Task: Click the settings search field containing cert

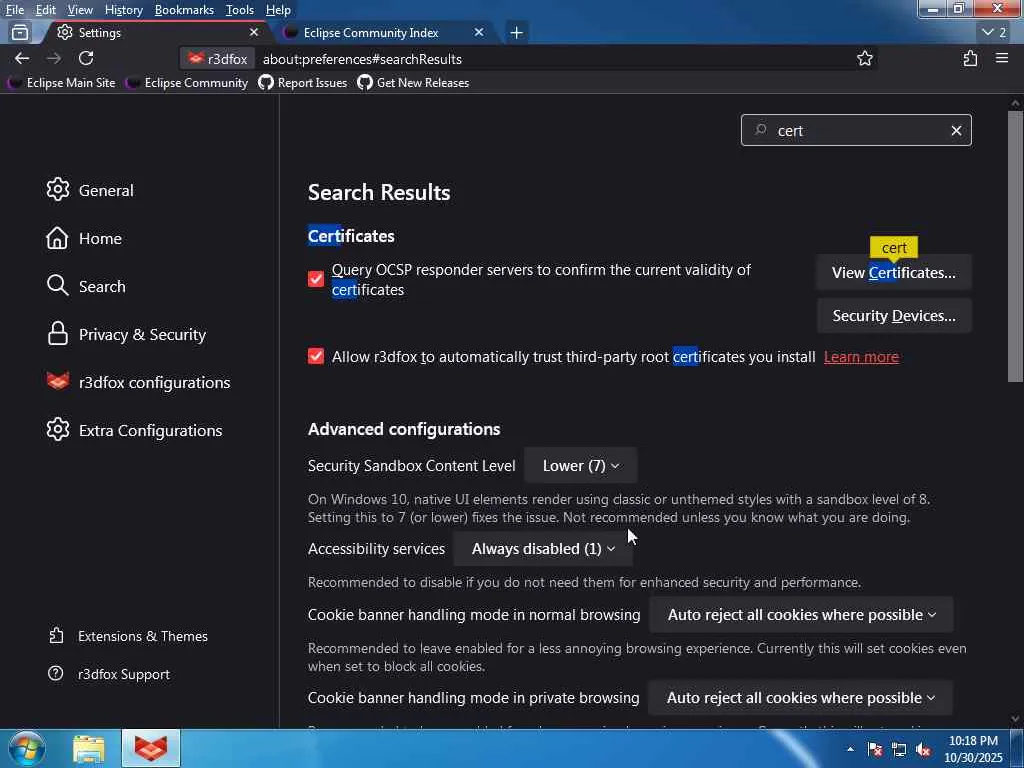Action: (856, 131)
